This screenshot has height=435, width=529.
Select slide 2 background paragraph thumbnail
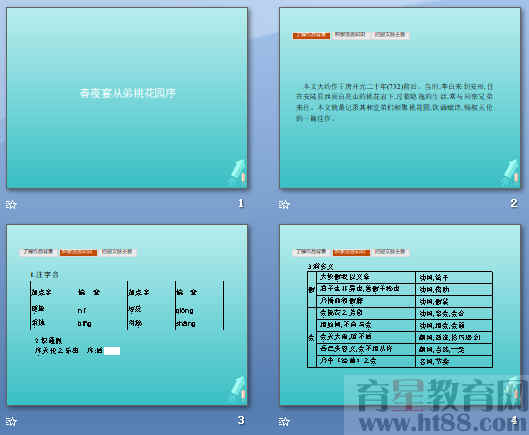click(x=400, y=98)
